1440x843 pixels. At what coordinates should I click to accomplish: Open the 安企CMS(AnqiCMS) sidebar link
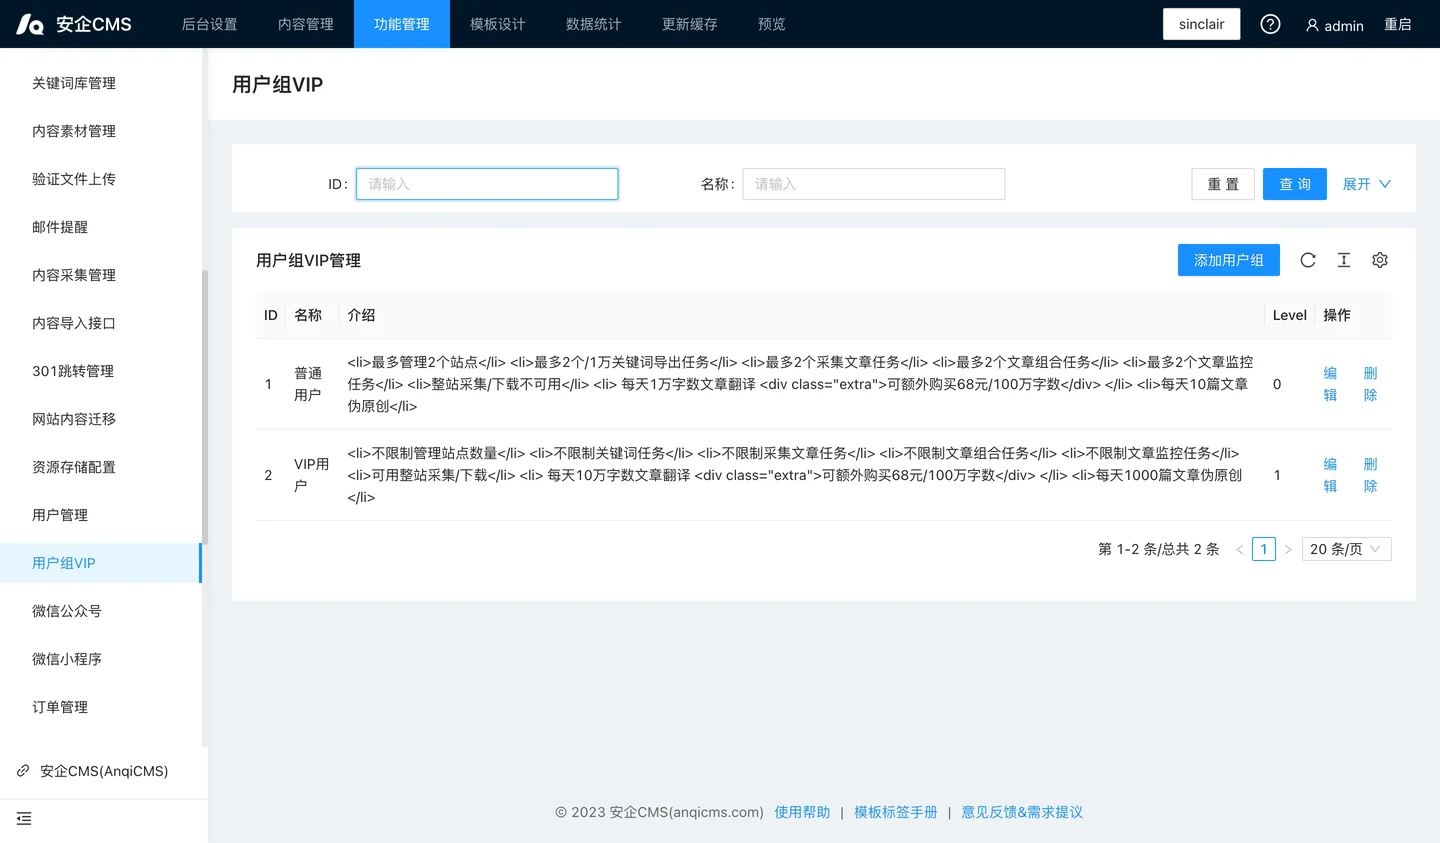[92, 771]
